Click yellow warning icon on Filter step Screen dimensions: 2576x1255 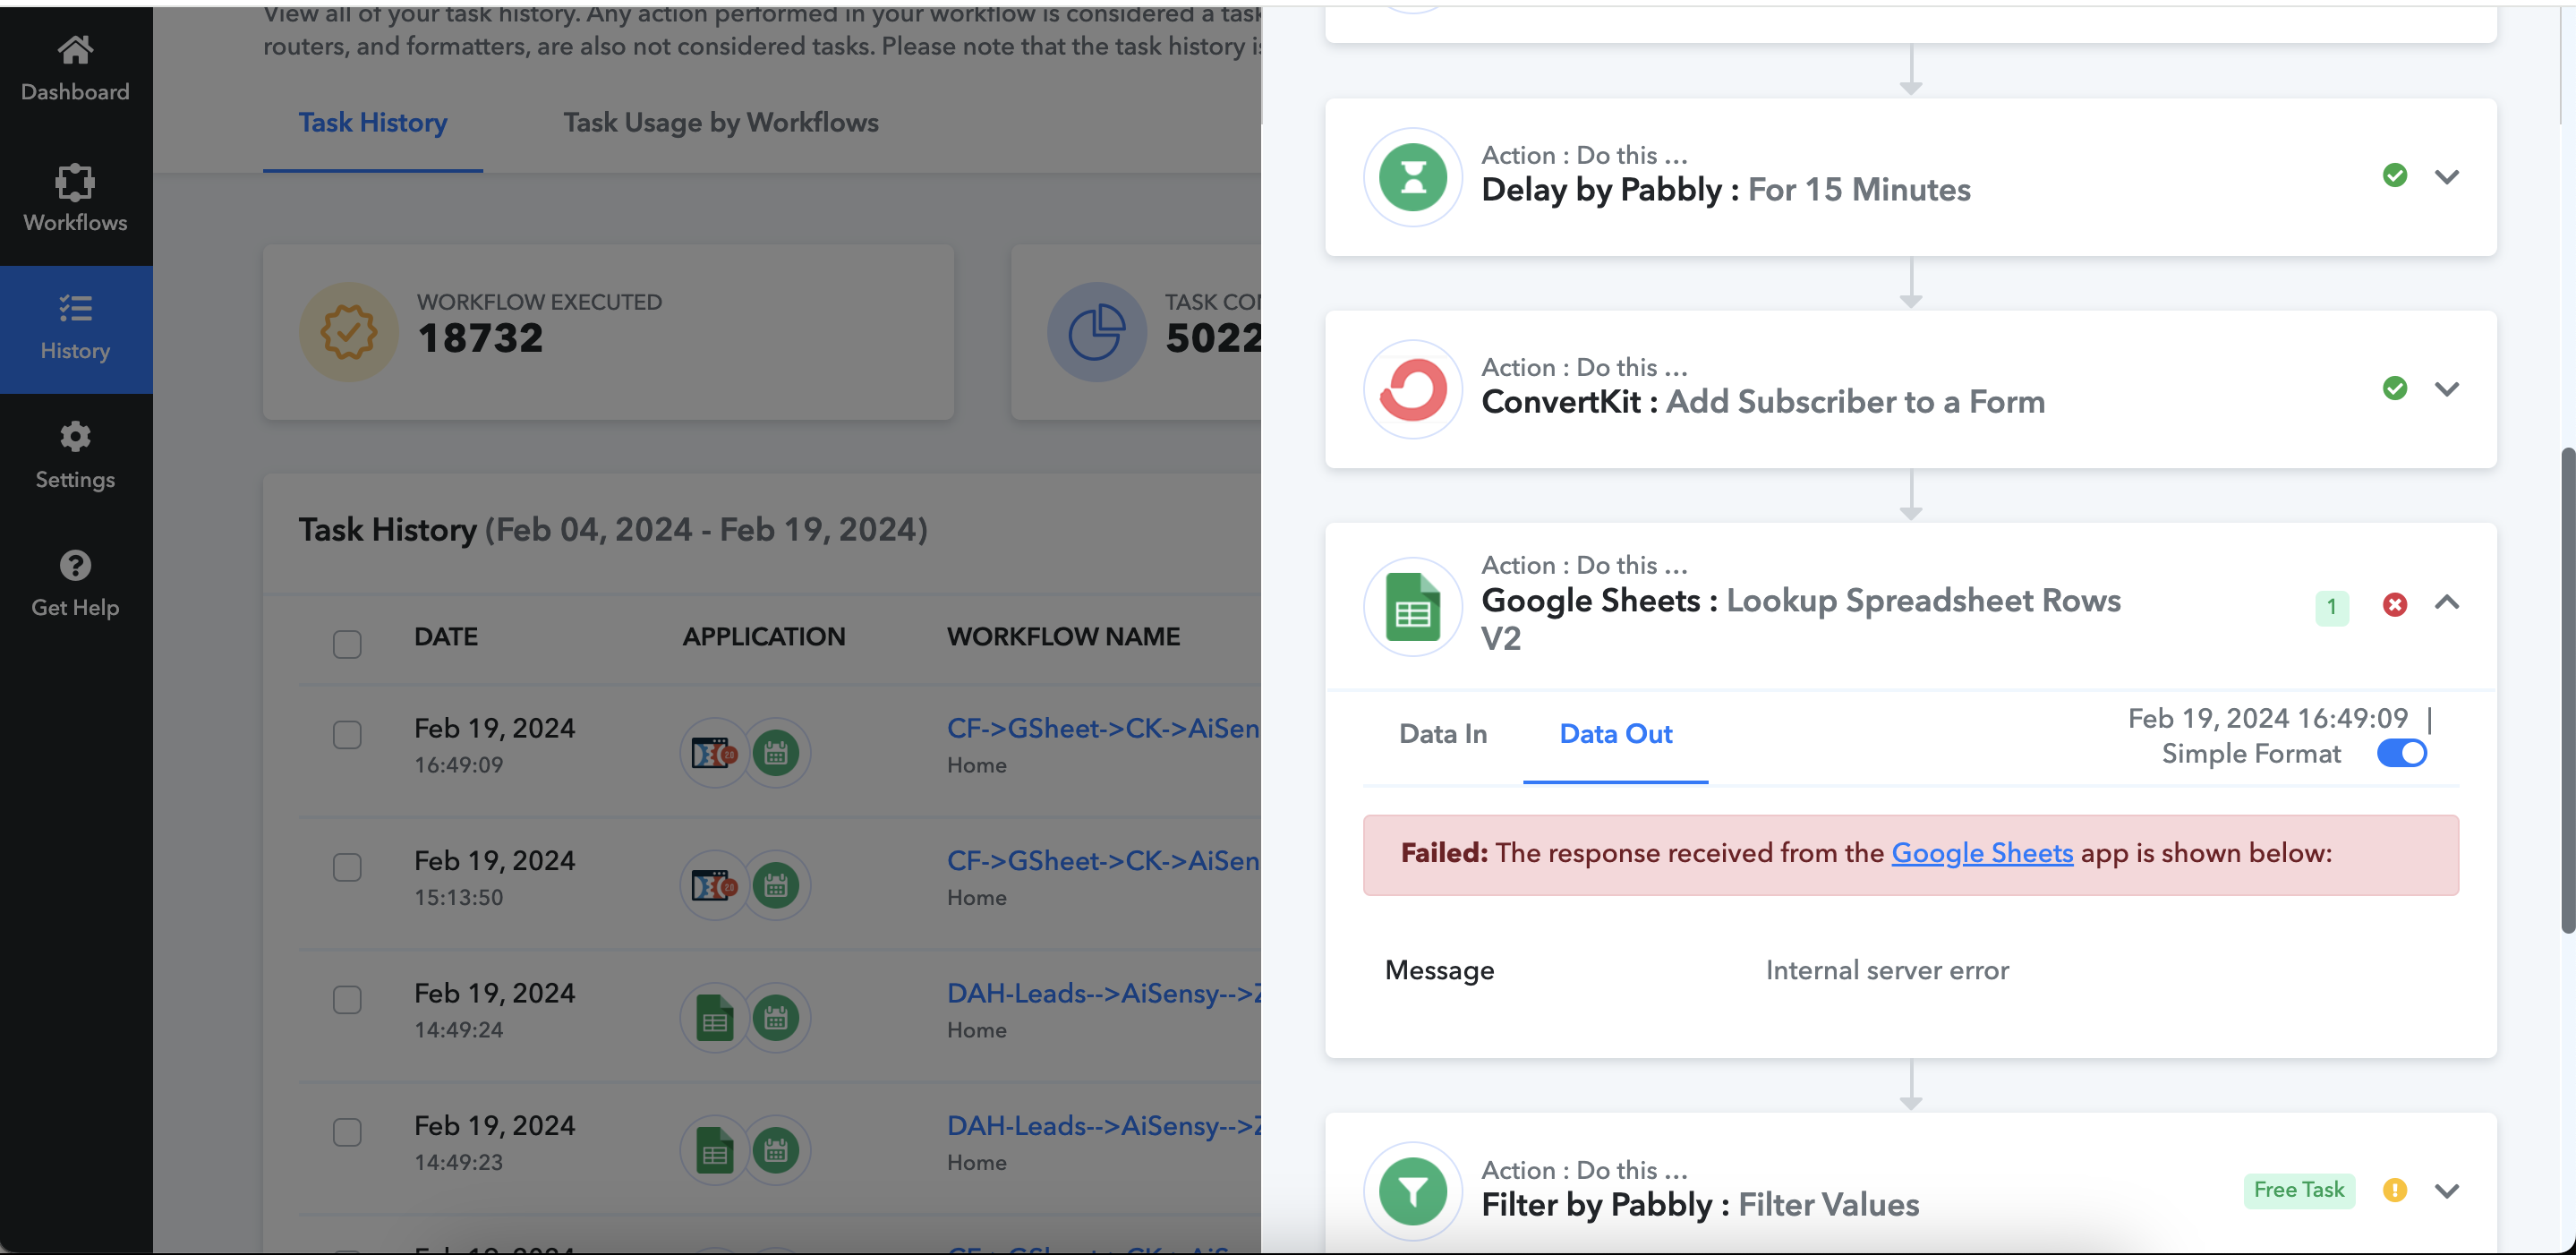[2394, 1189]
